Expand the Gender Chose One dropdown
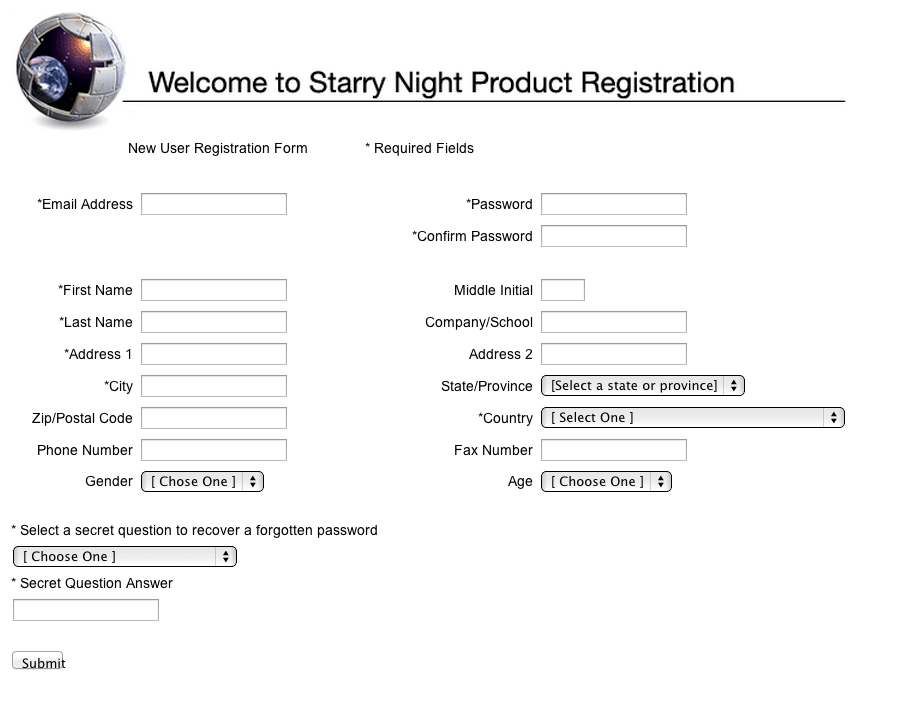Screen dimensions: 902x711 (x=202, y=481)
